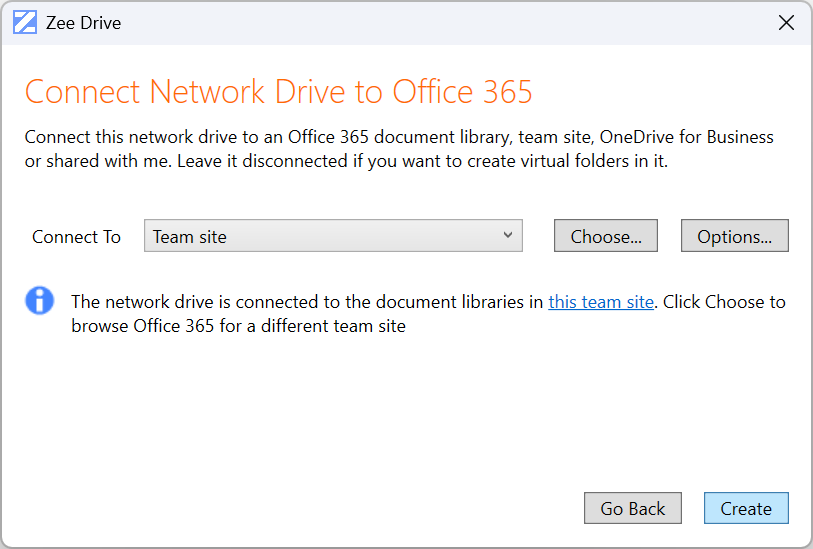Open the Connect To combo box

click(333, 237)
